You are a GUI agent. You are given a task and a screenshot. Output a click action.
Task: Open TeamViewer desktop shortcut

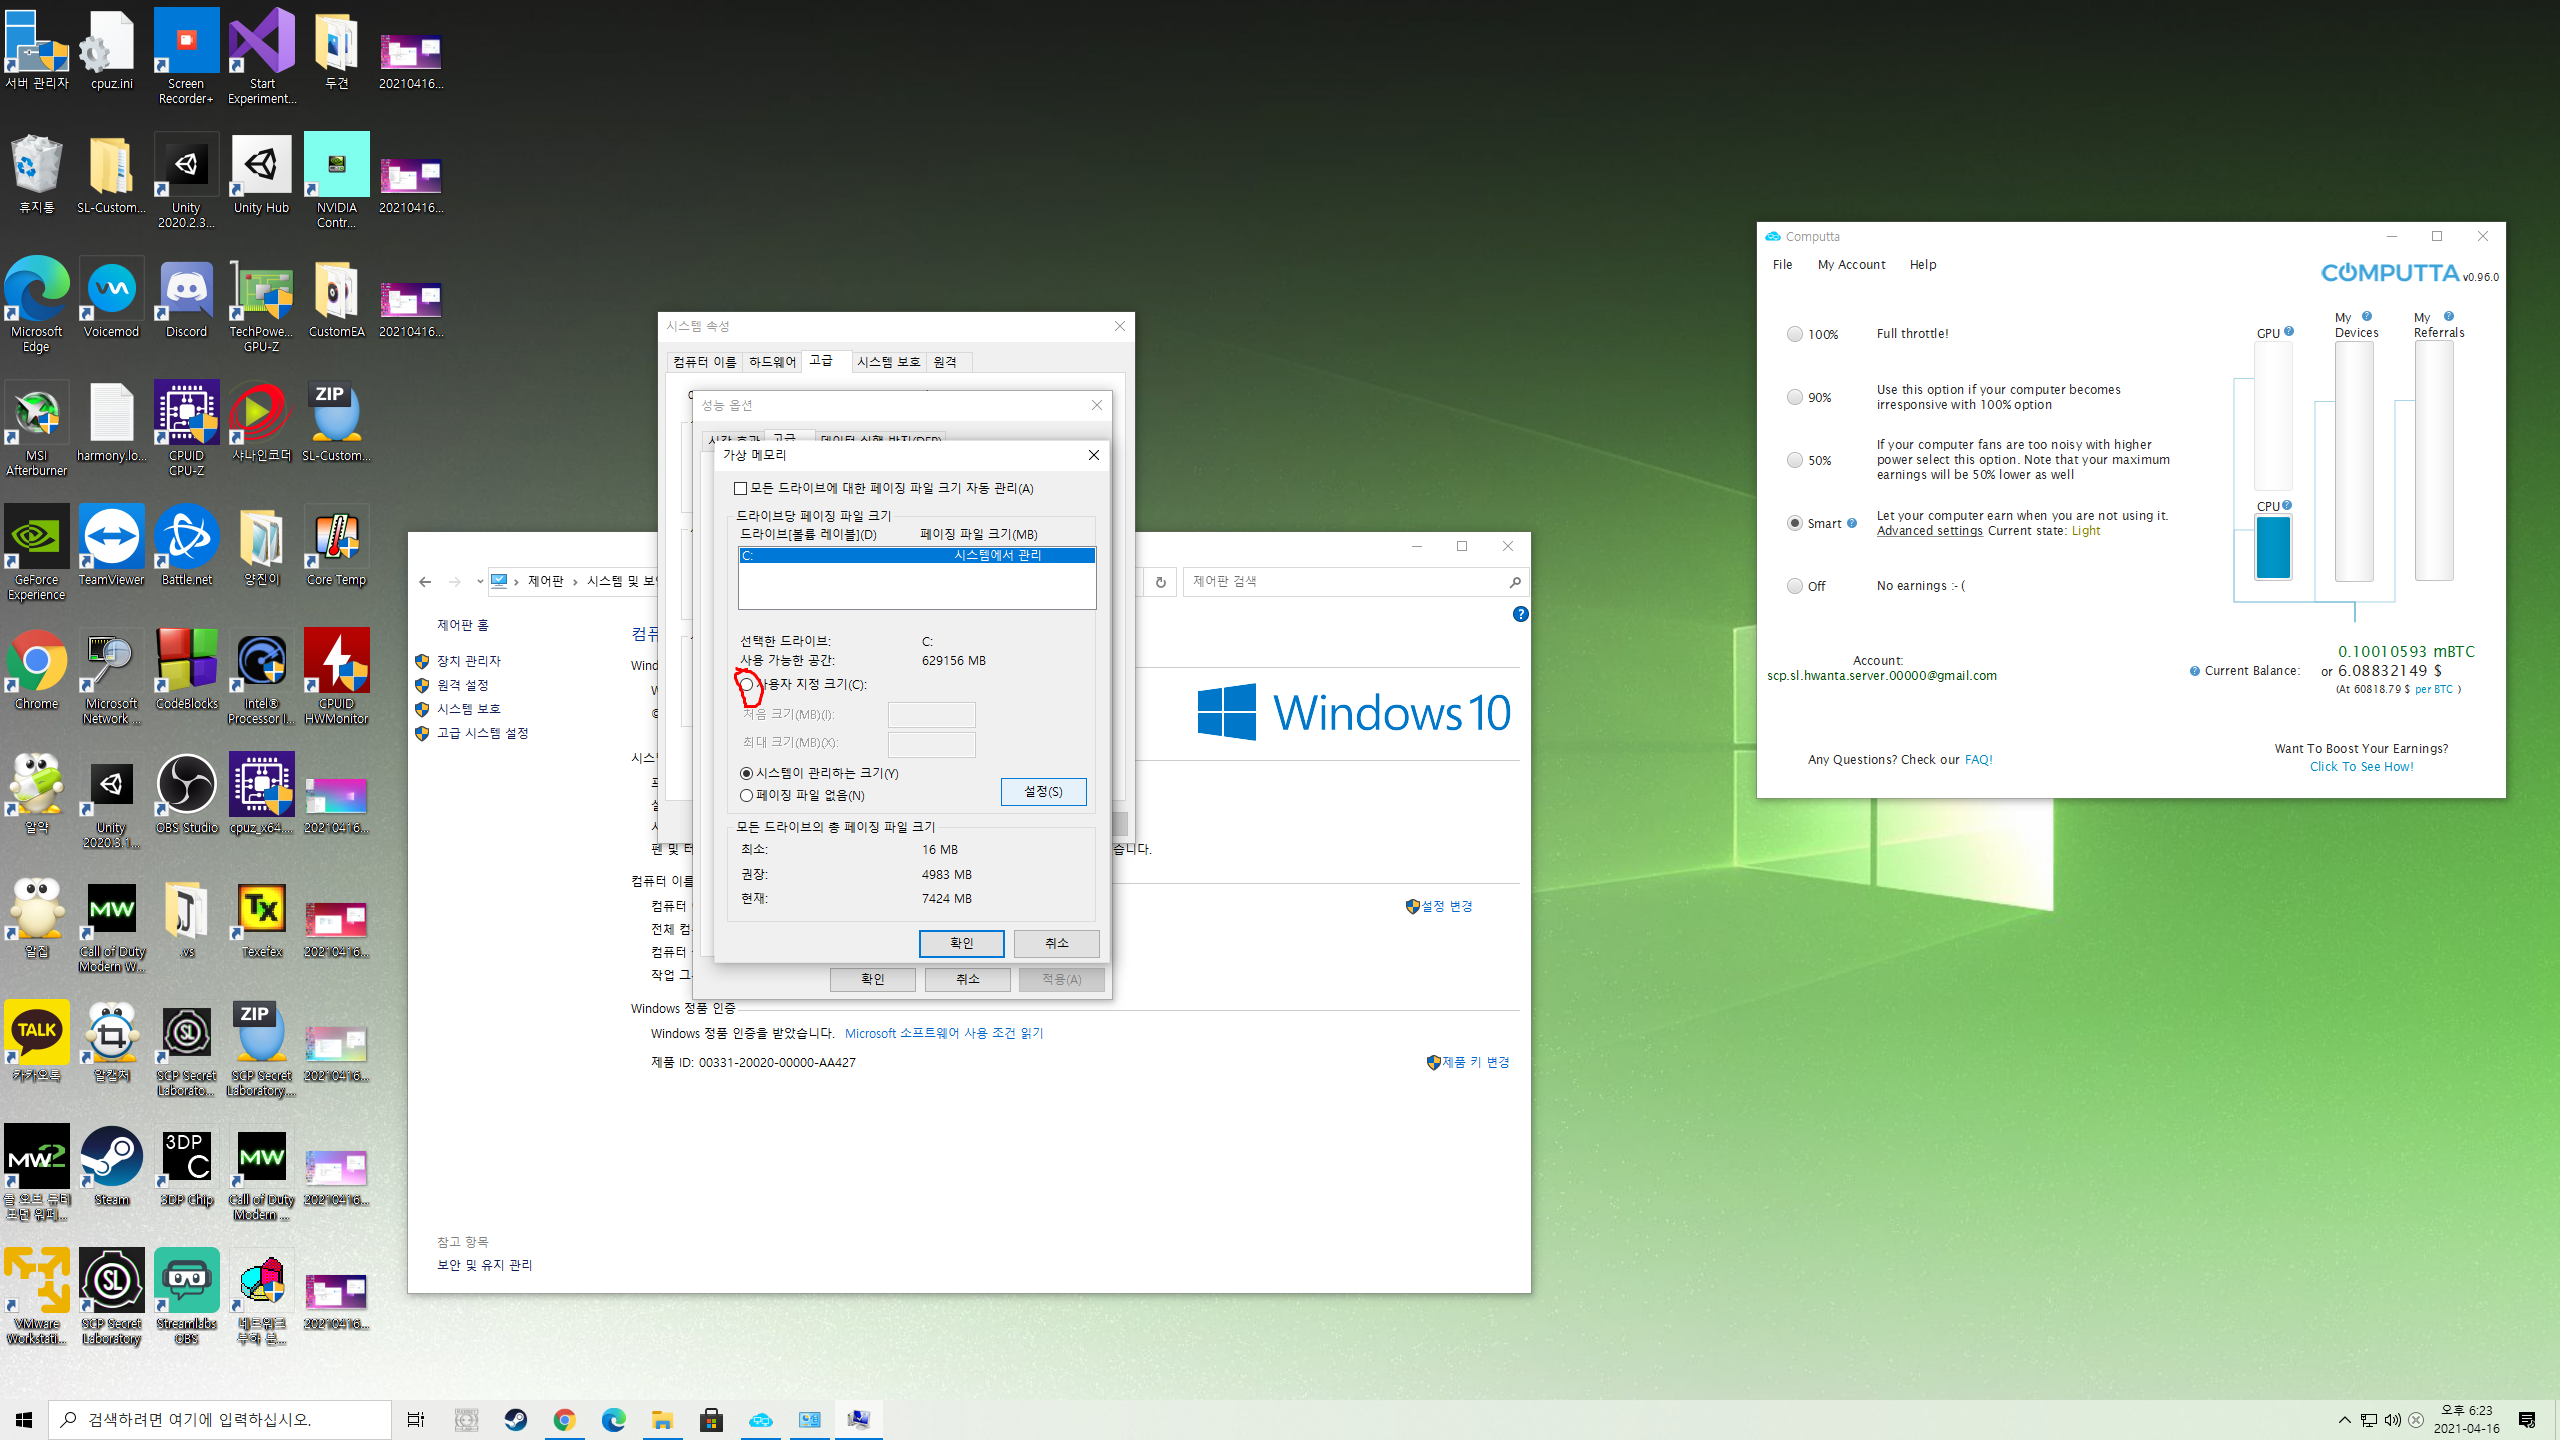pos(111,547)
